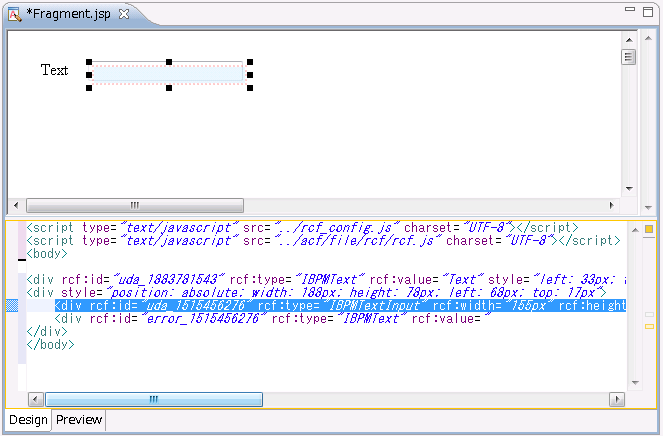This screenshot has height=436, width=663.
Task: Click the yellow annotation mark in overview ruler
Action: (649, 326)
